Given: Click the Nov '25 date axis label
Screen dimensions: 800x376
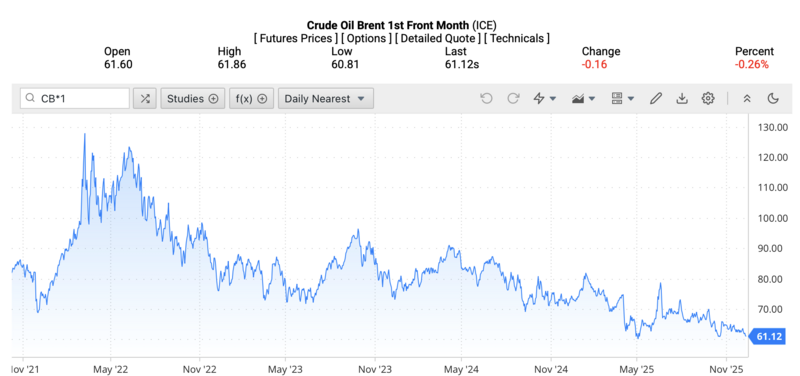Looking at the screenshot, I should 727,368.
